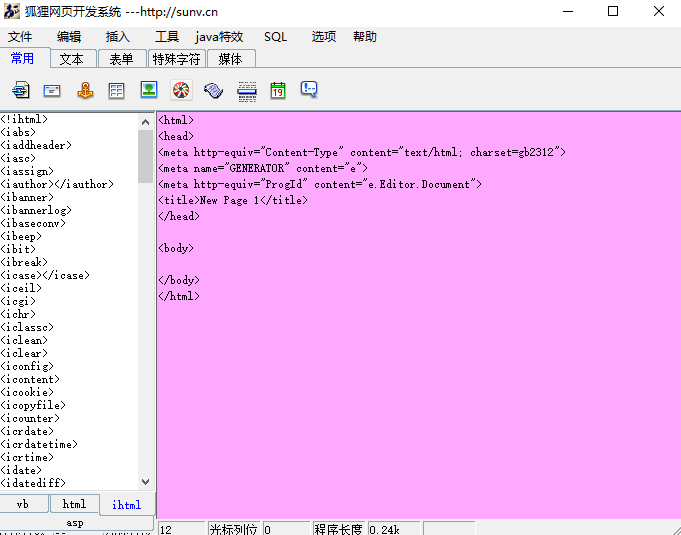Viewport: 681px width, 535px height.
Task: Select <iauthor></iauthor> in the tag list
Action: tap(57, 184)
